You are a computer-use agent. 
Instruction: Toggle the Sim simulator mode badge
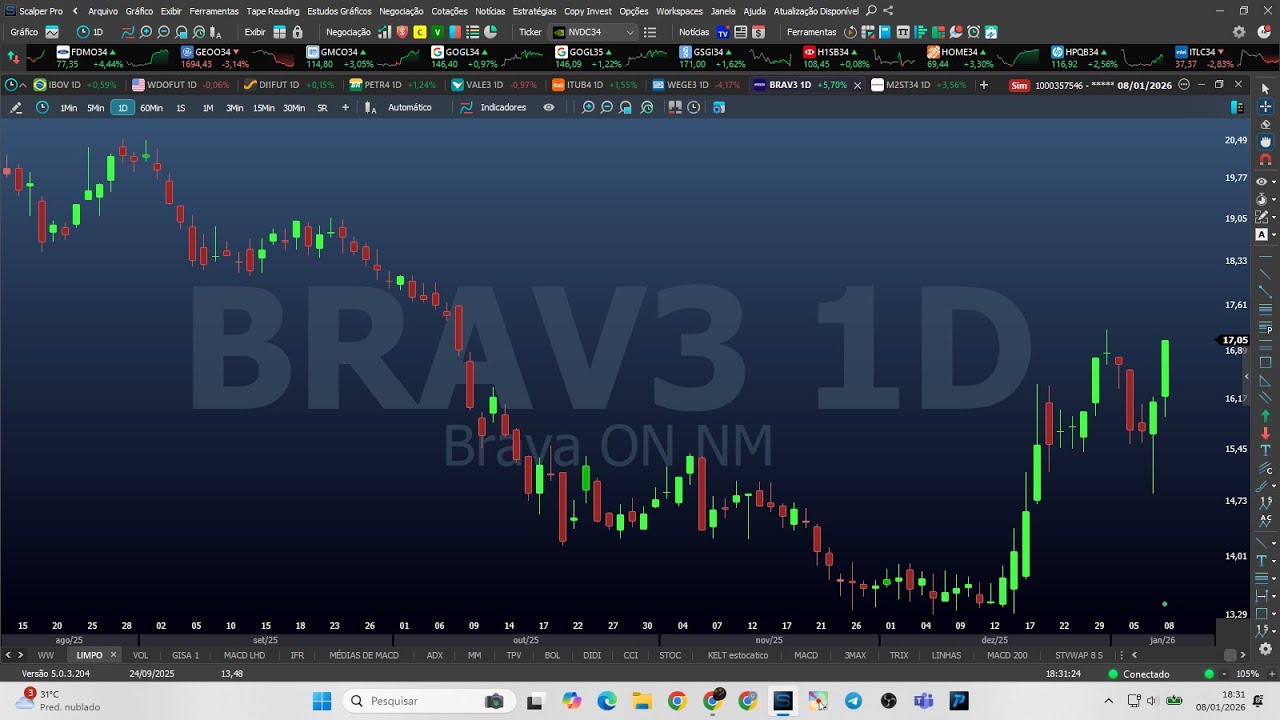[1019, 85]
